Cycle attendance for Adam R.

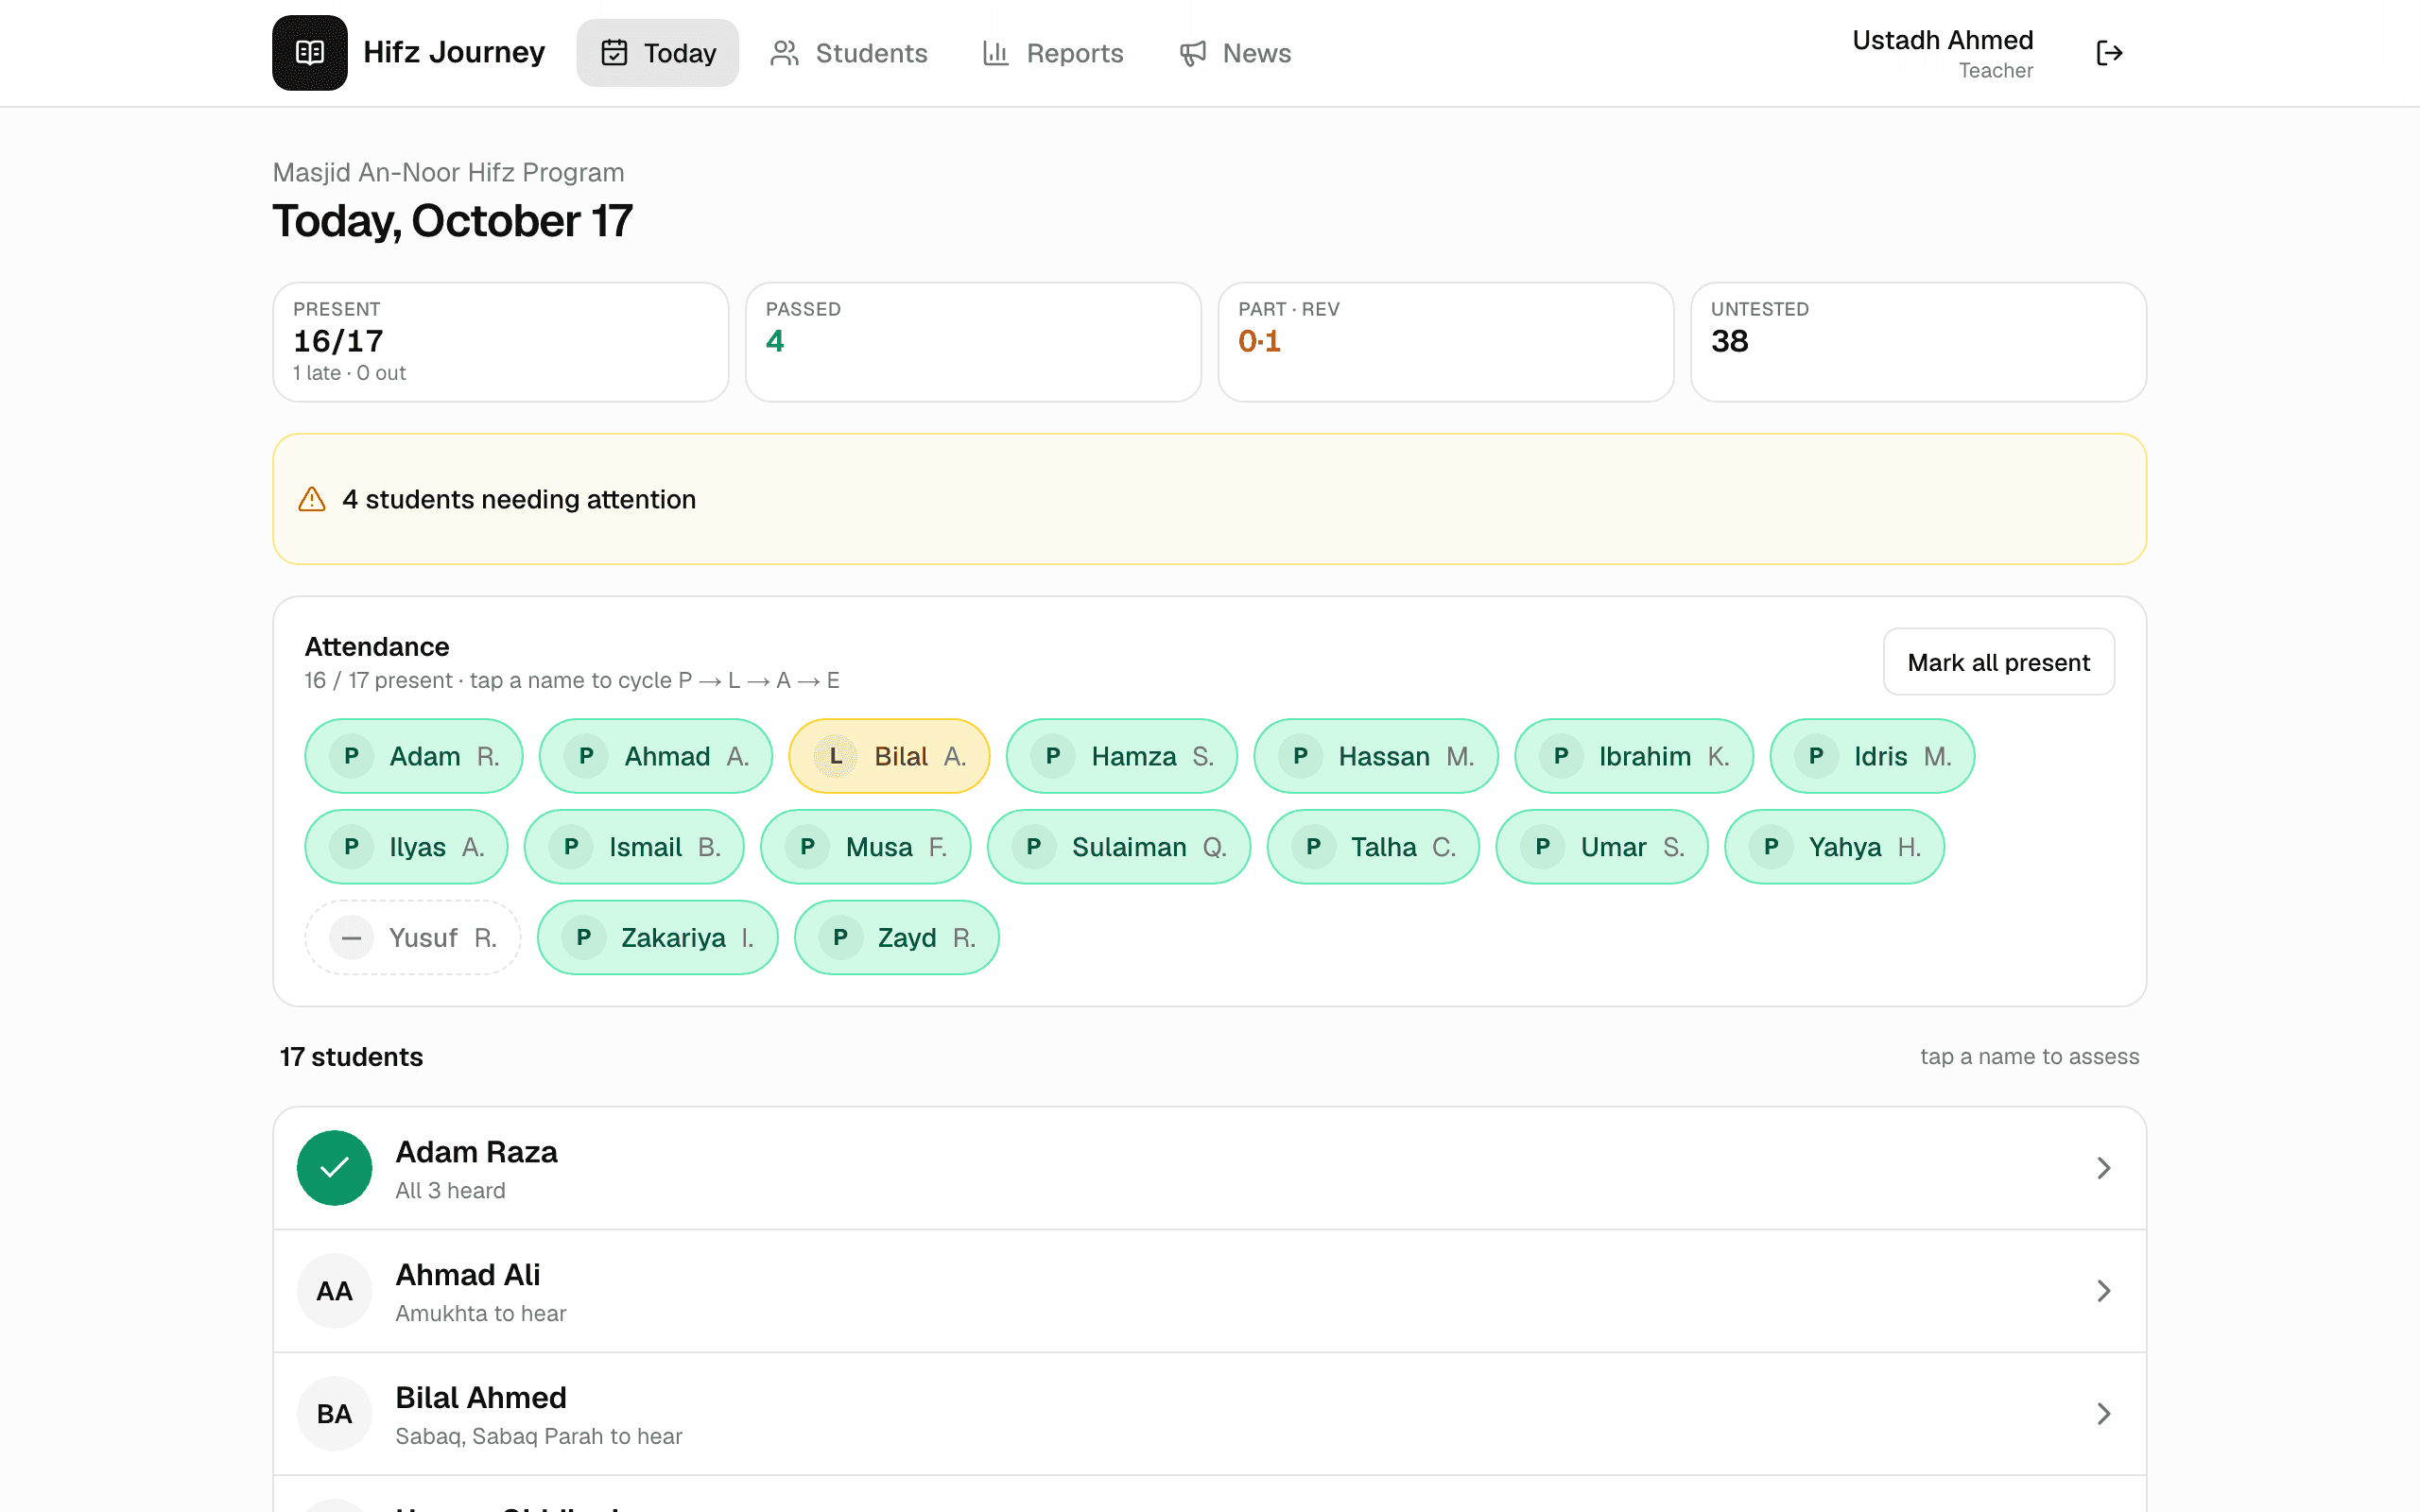tap(414, 756)
